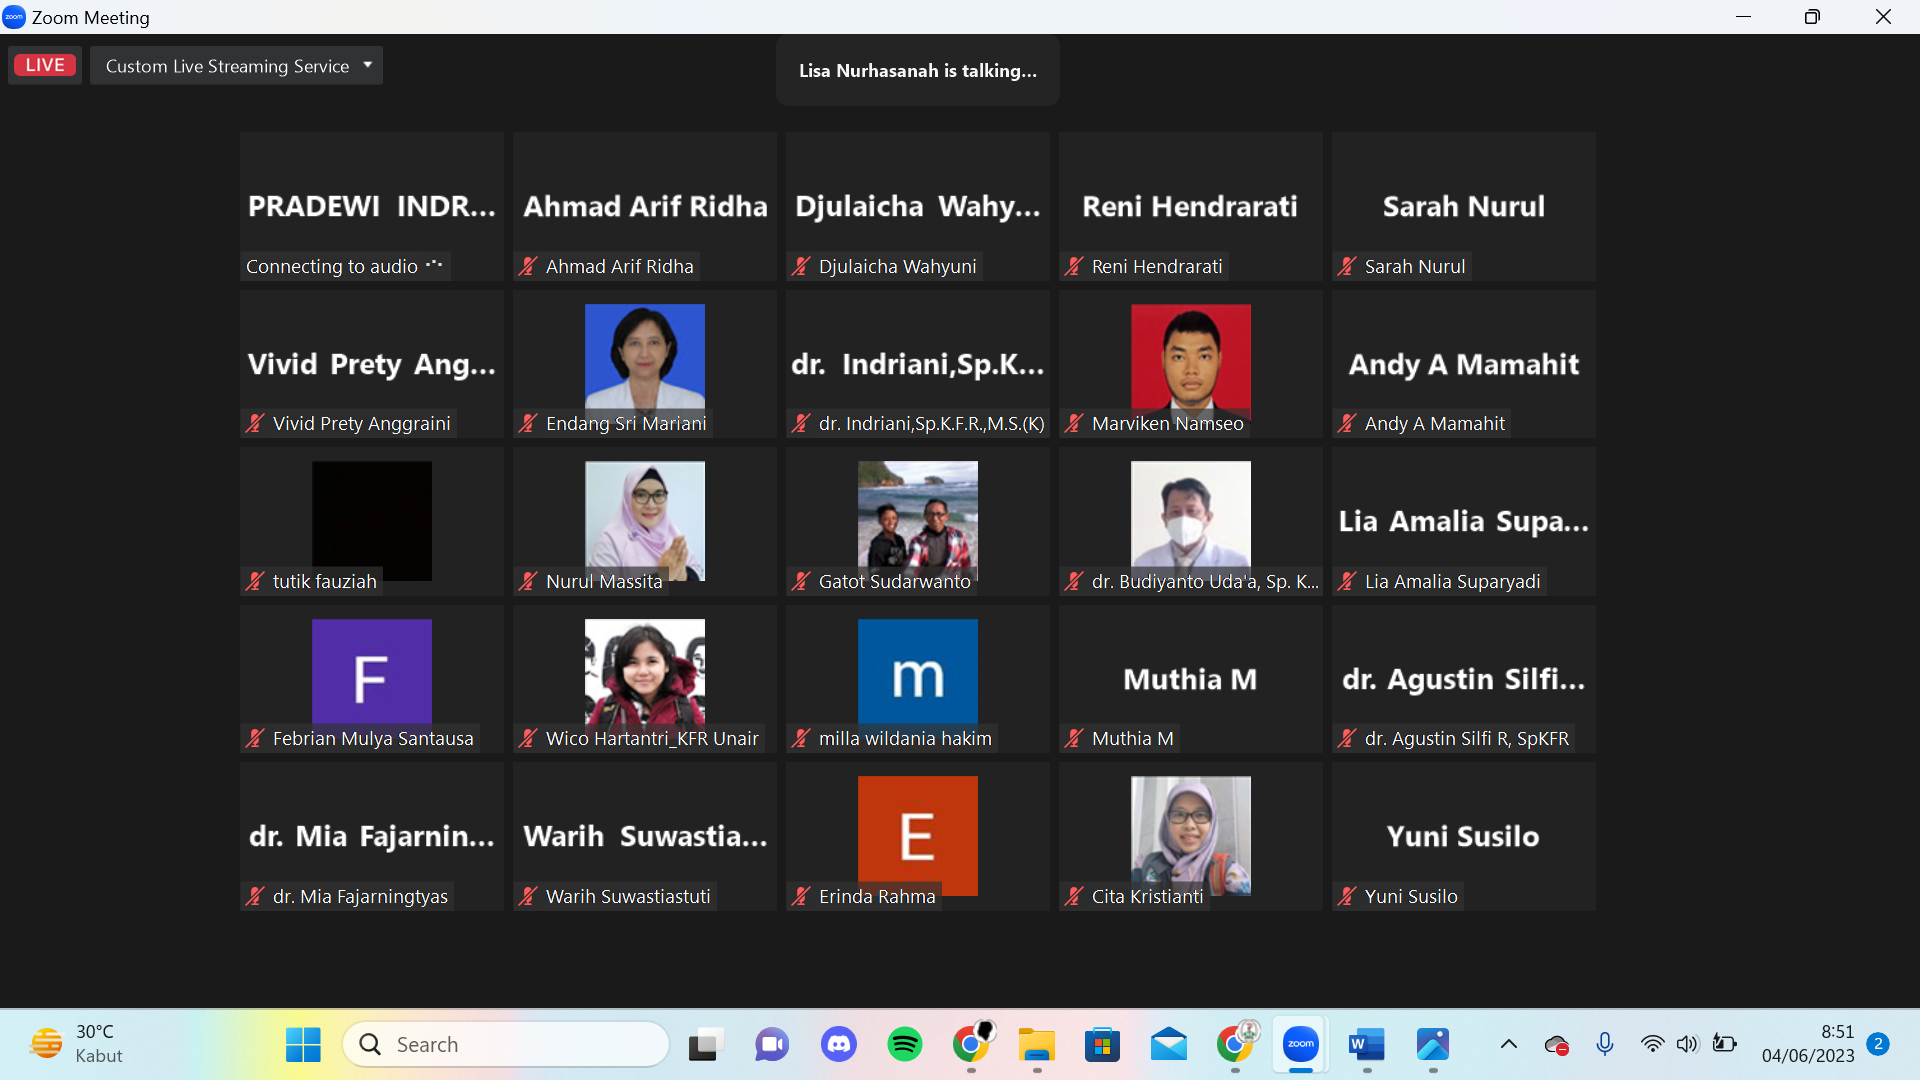Open the Windows Start menu

303,1045
